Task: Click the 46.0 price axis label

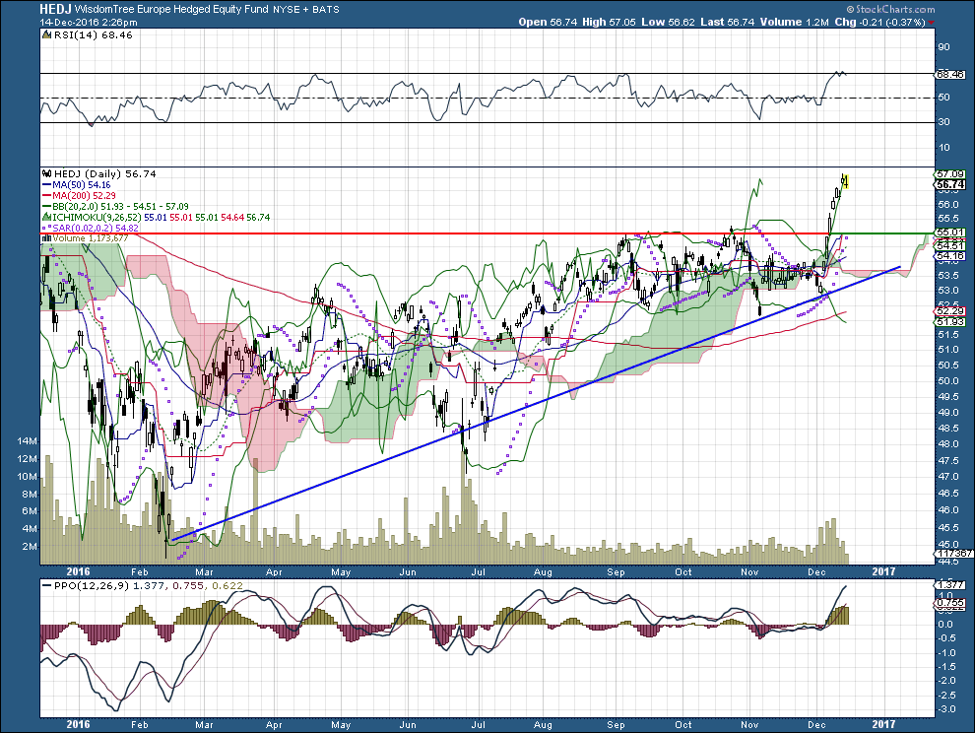Action: tap(948, 510)
